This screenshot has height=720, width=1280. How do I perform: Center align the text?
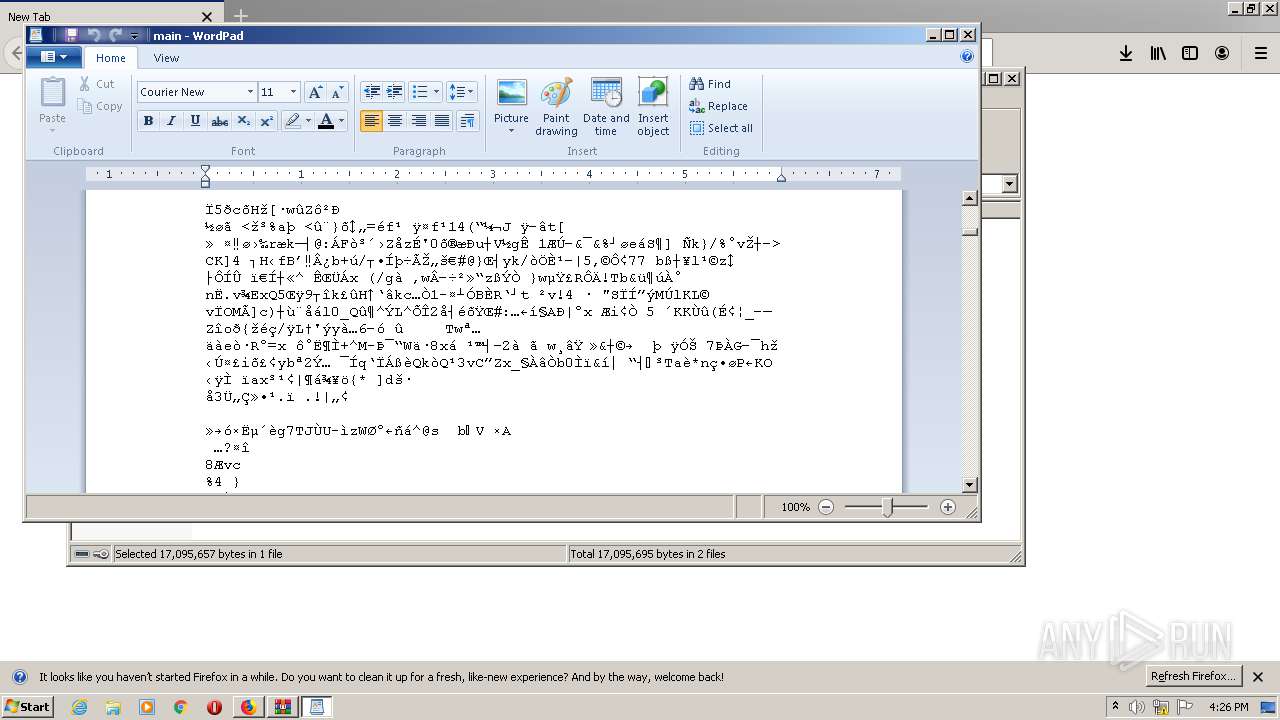[395, 121]
